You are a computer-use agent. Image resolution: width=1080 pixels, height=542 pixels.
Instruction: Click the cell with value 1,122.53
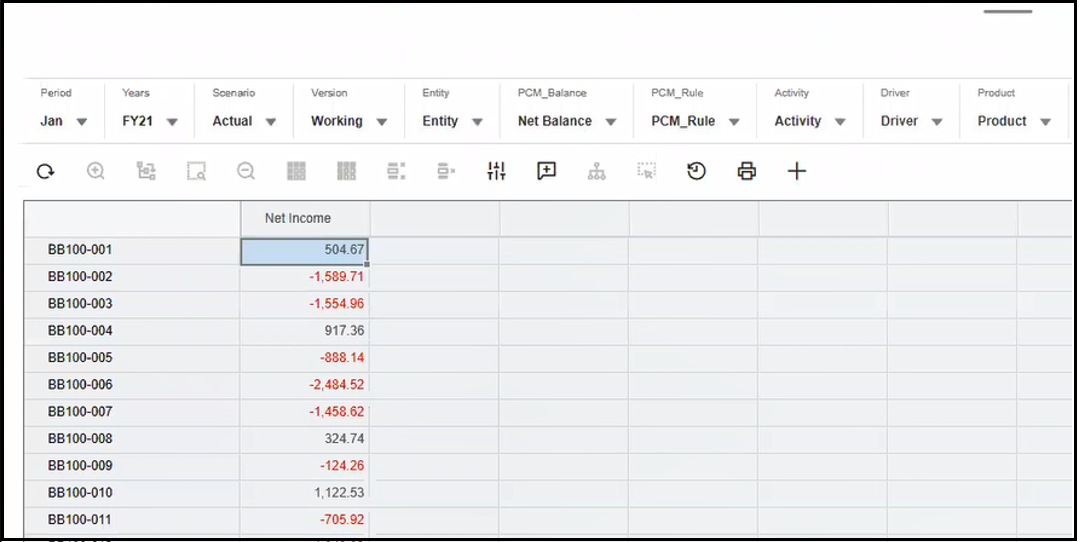pos(304,493)
